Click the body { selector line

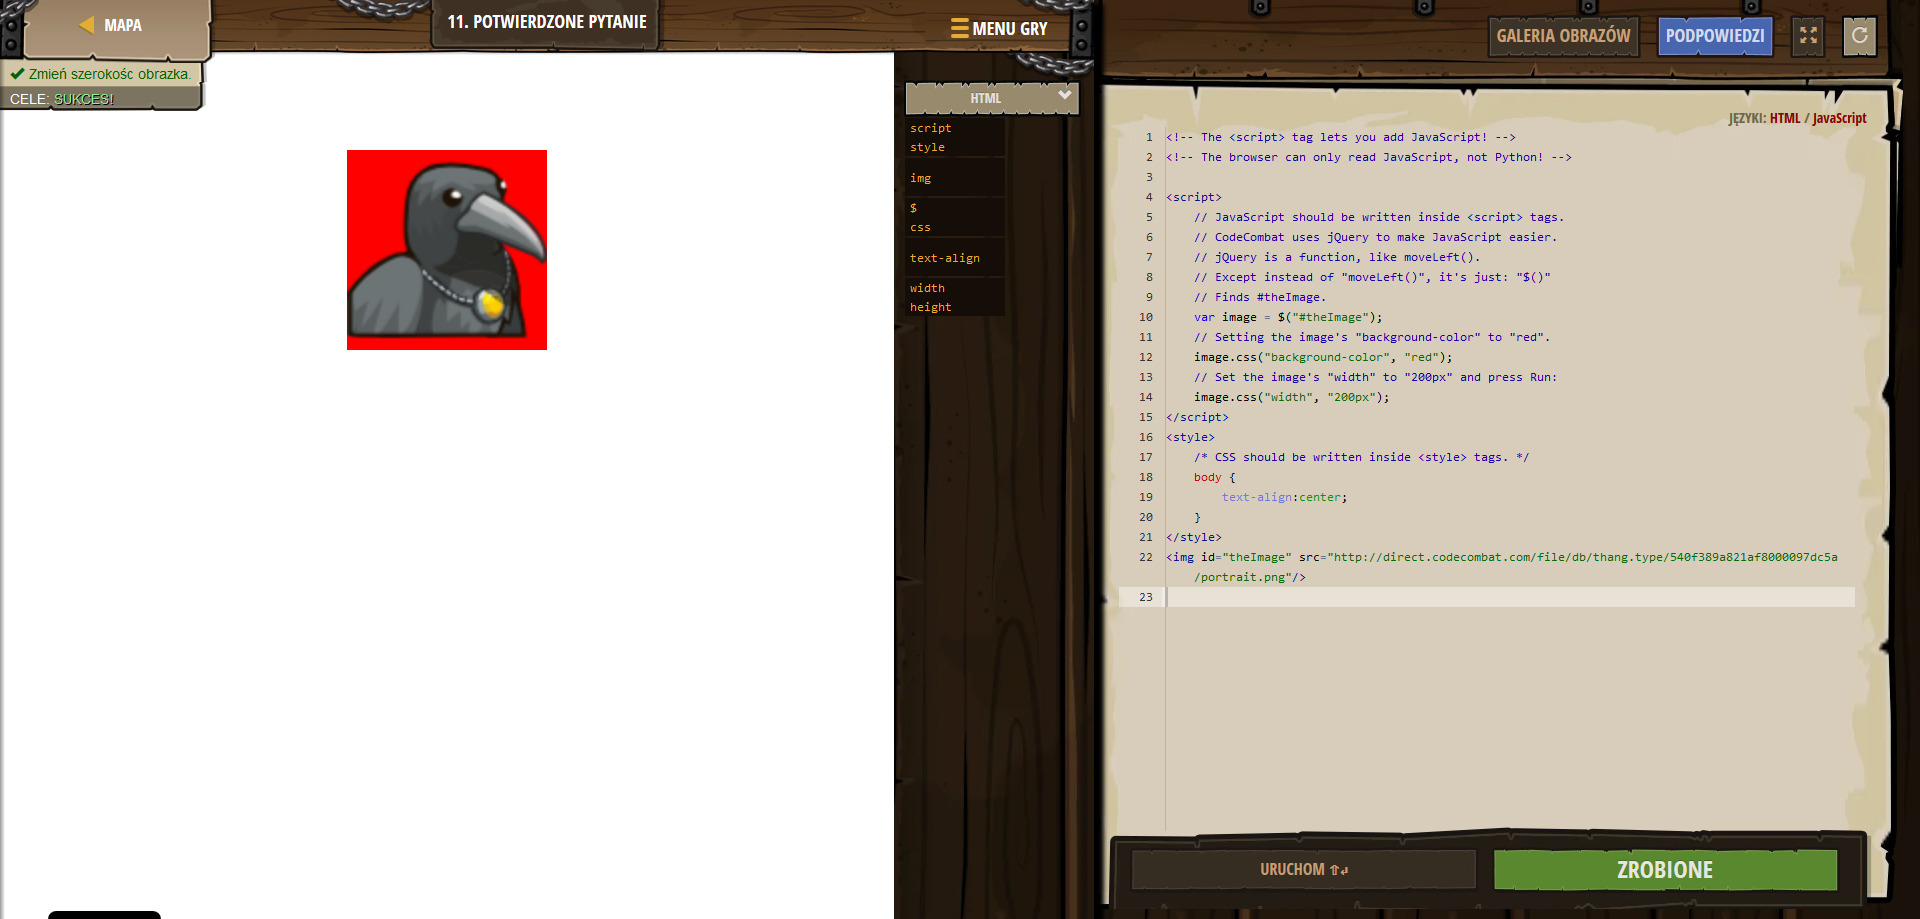1214,477
